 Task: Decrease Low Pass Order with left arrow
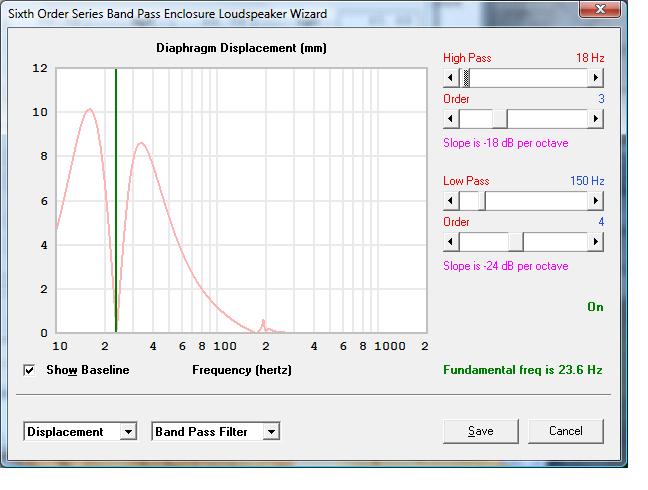(x=451, y=242)
